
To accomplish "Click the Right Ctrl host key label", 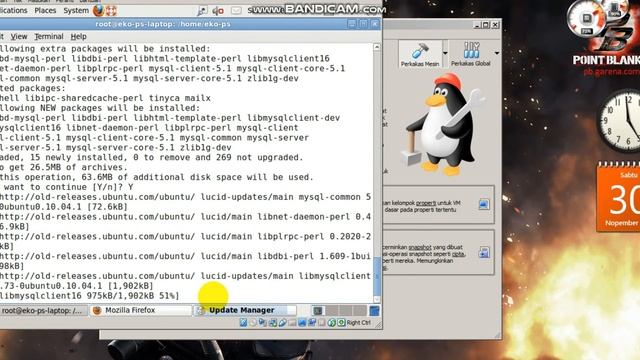I will [359, 322].
